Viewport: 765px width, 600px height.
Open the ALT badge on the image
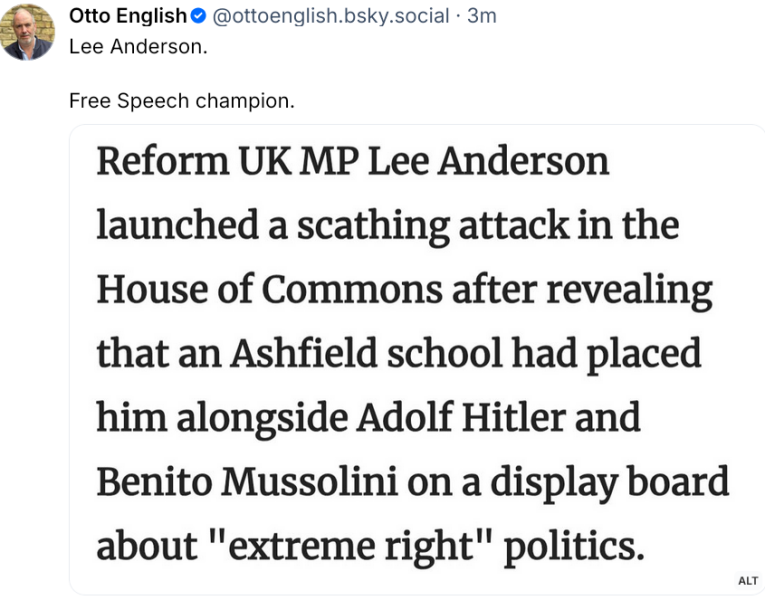point(747,581)
